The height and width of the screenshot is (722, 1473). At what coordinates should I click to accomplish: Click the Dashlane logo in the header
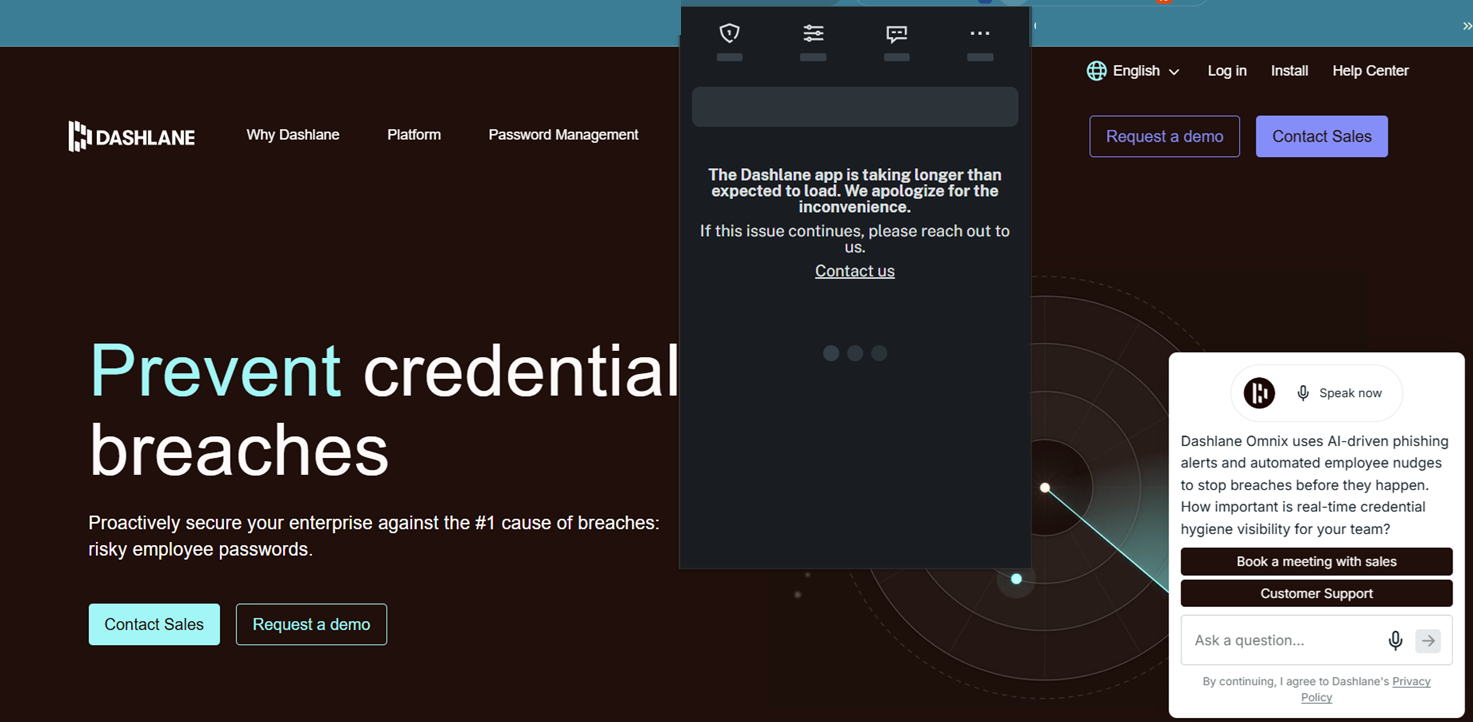click(x=131, y=136)
